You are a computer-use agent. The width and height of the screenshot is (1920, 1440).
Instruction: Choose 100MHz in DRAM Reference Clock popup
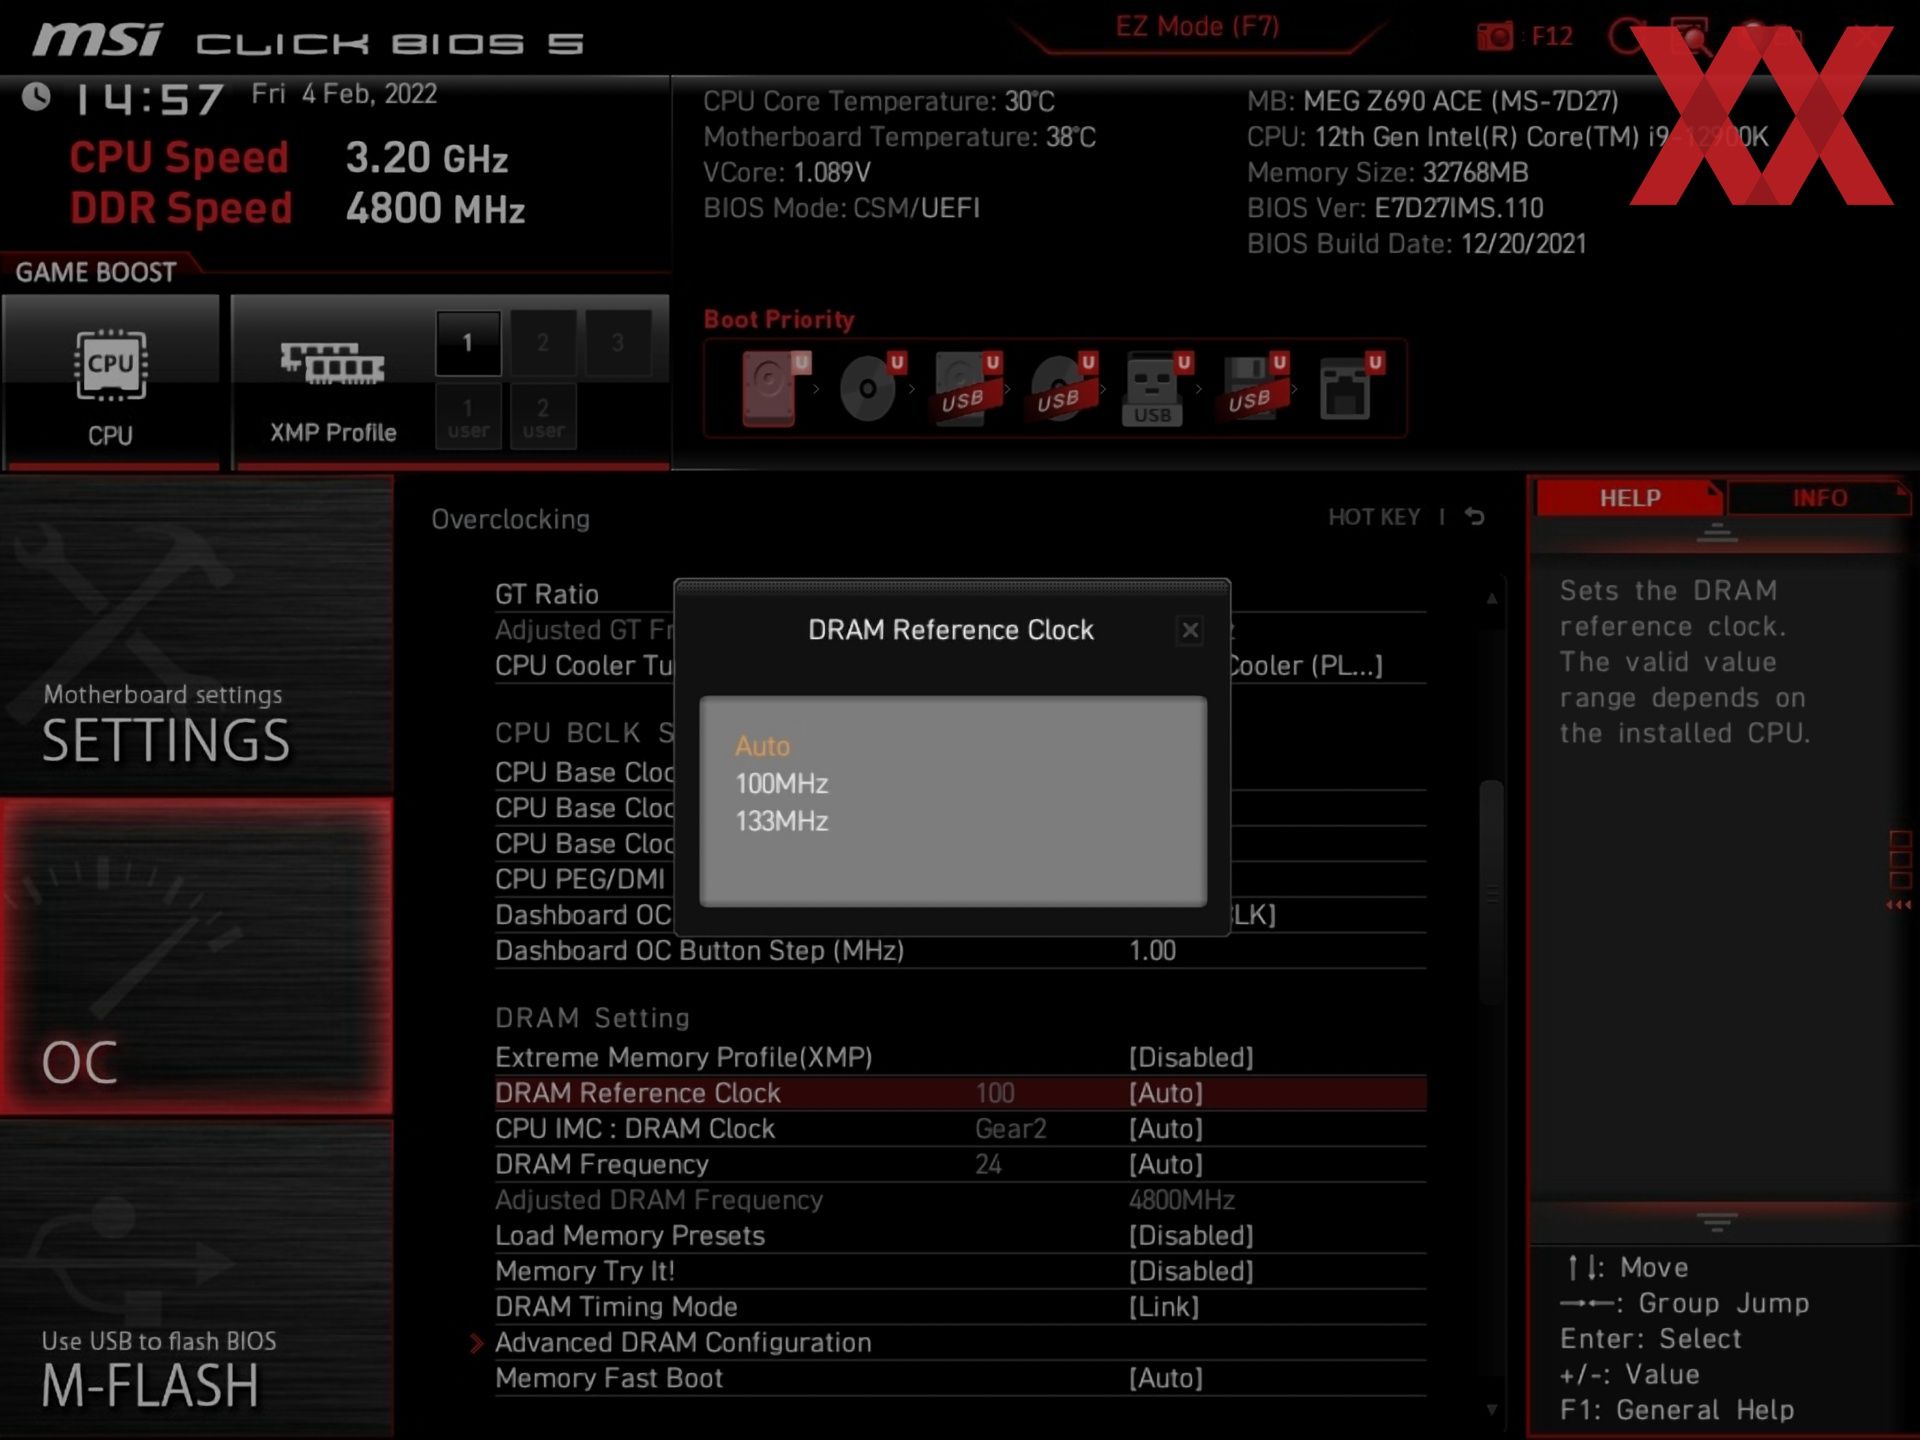point(782,784)
